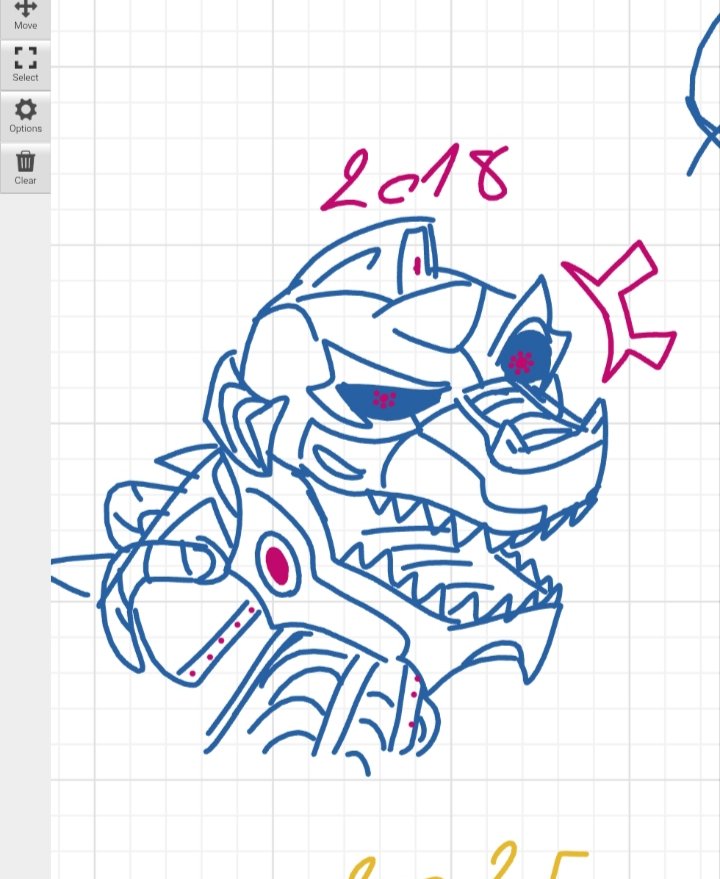The image size is (720, 879).
Task: Open the Options gear menu
Action: point(25,117)
